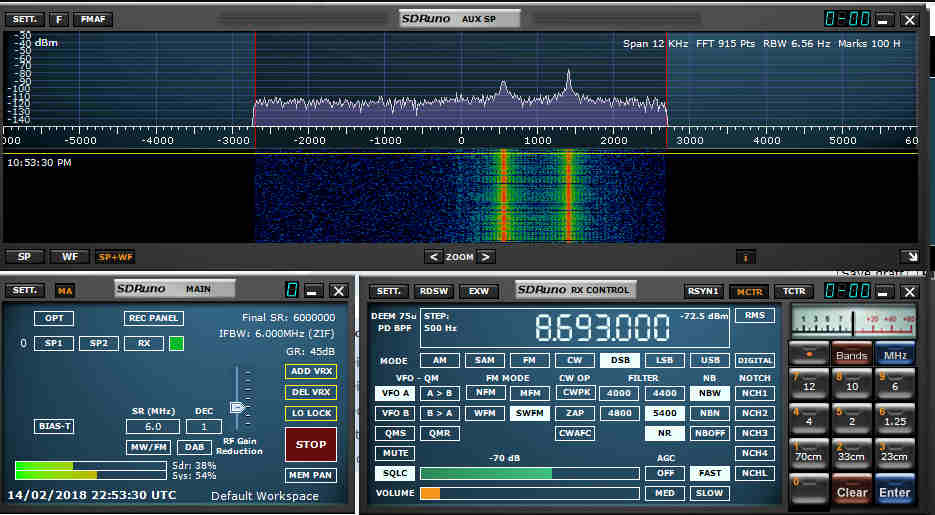Enable the NR noise reduction button

[x=664, y=433]
